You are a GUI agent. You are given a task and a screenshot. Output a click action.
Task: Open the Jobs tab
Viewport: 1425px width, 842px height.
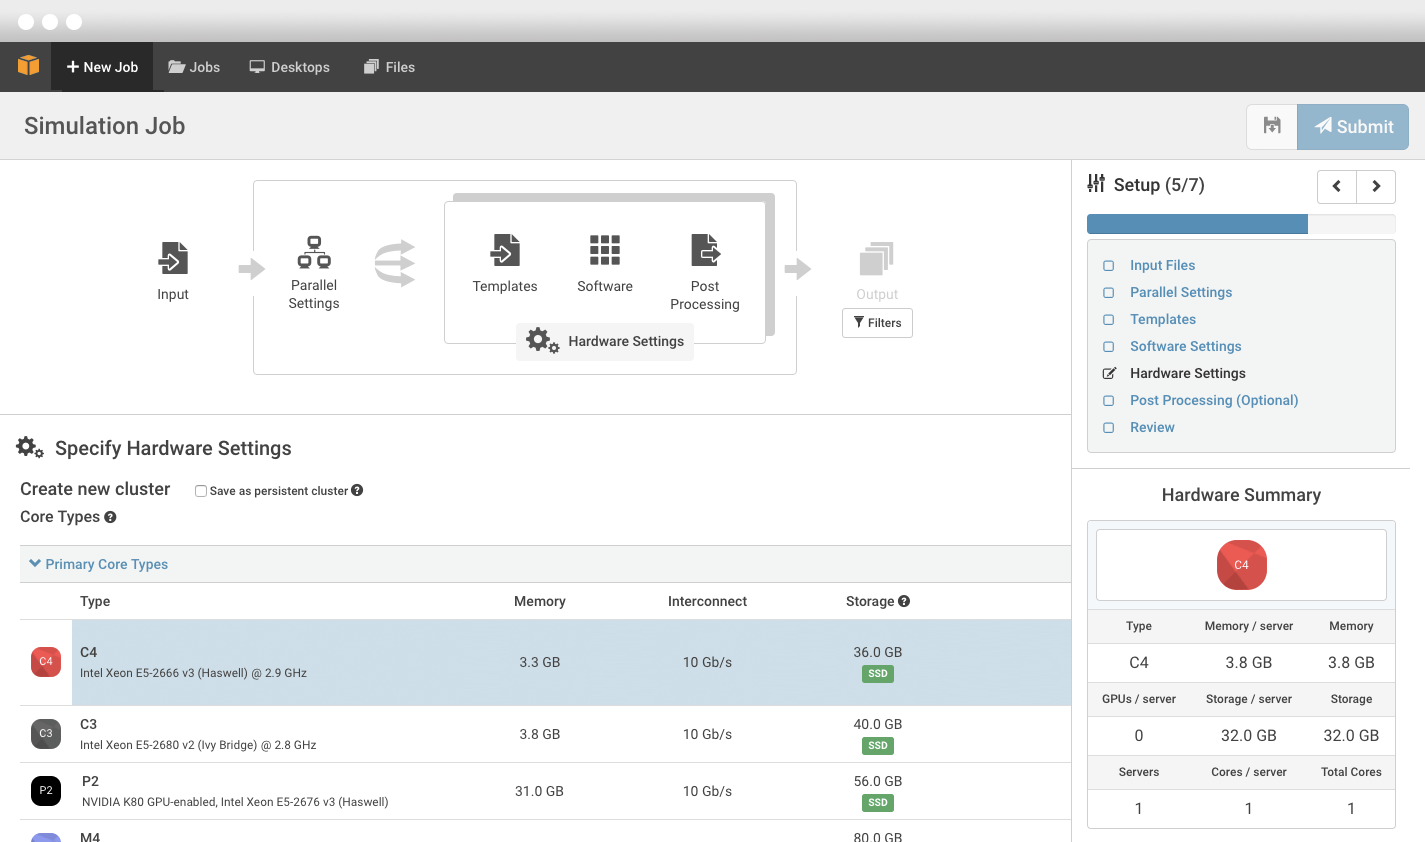pyautogui.click(x=194, y=67)
